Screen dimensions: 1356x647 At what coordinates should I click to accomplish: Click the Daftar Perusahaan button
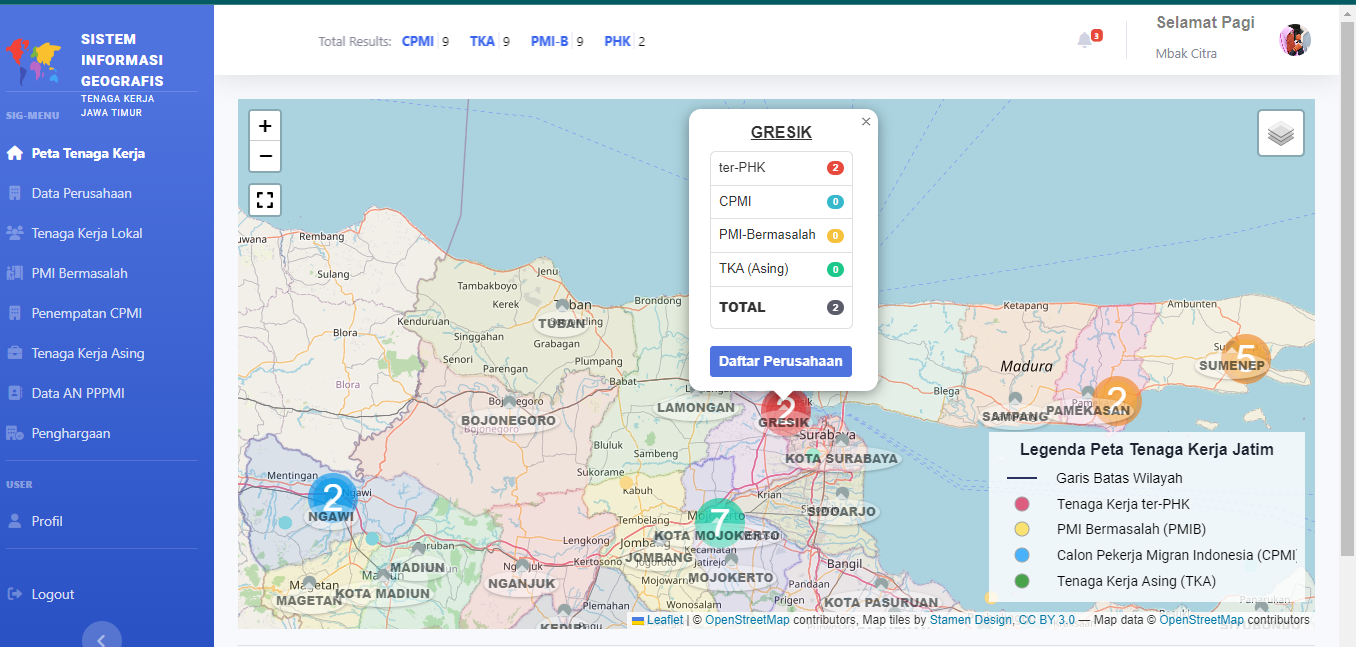click(780, 361)
